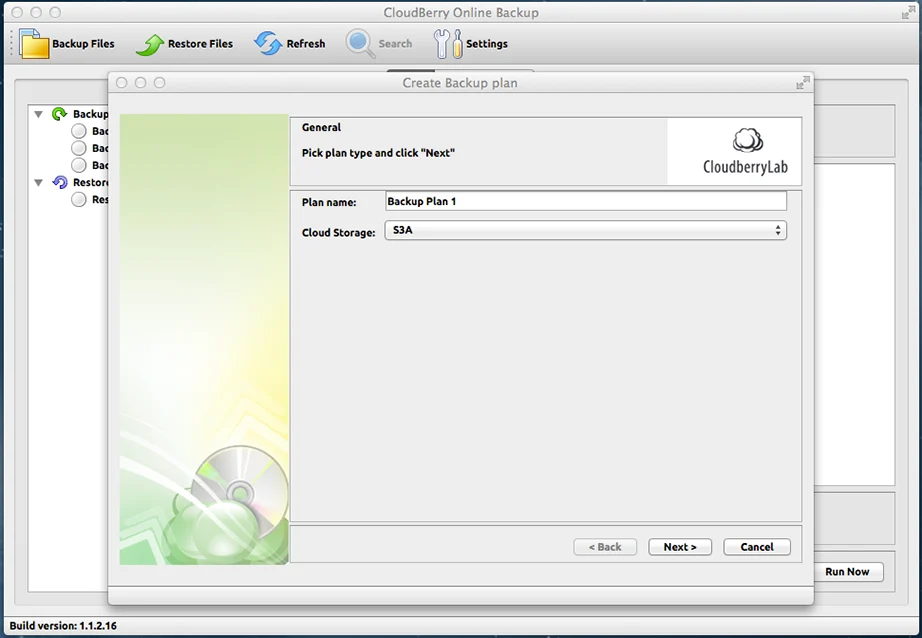Screen dimensions: 922x638
Task: Select the radio button under Restore
Action: coord(79,200)
